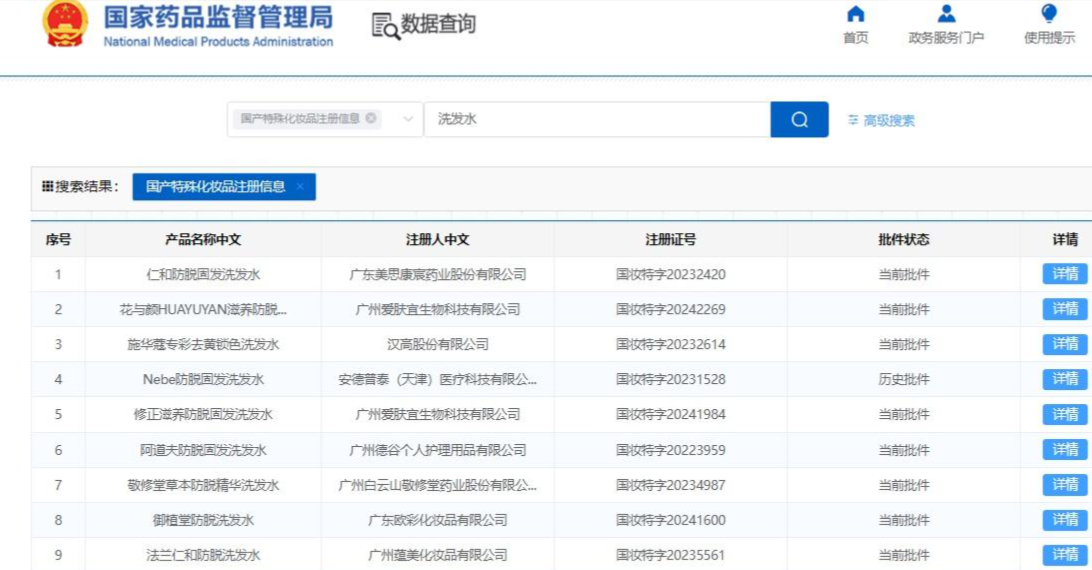Viewport: 1092px width, 570px height.
Task: Click registrant 广州德谷个人护理用品有限公司
Action: tap(437, 450)
